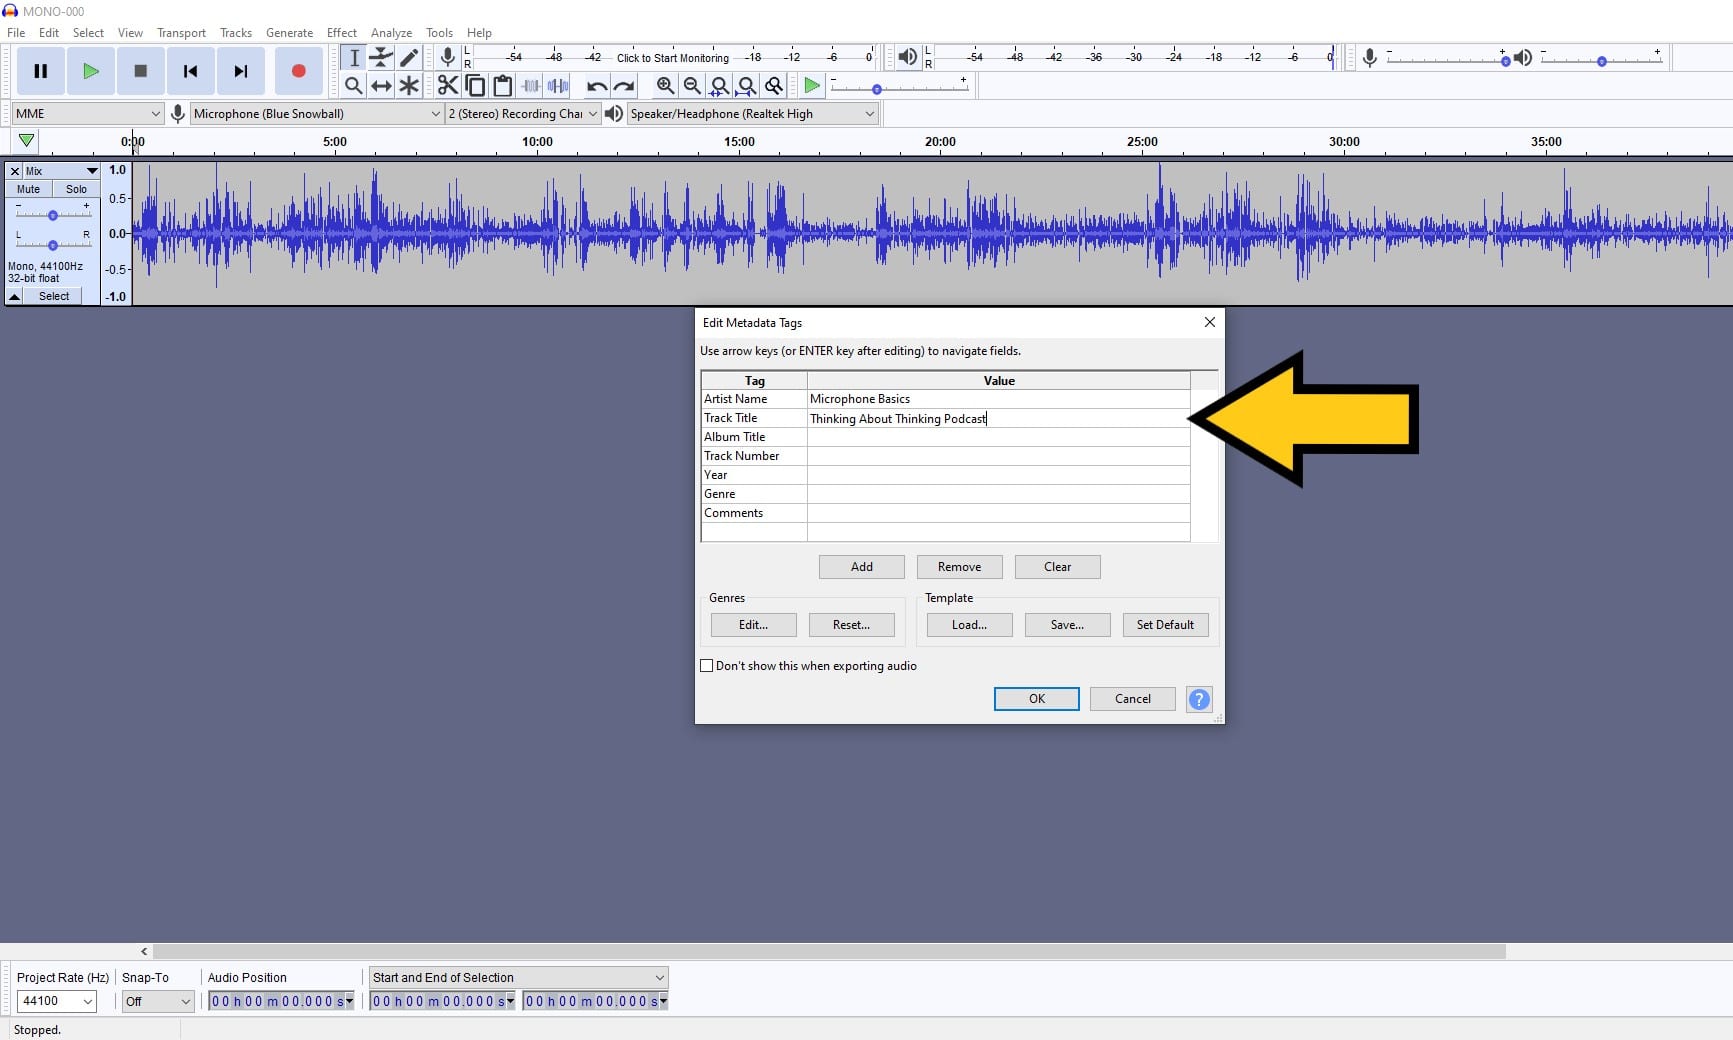
Task: Mute the Mix track
Action: click(x=27, y=189)
